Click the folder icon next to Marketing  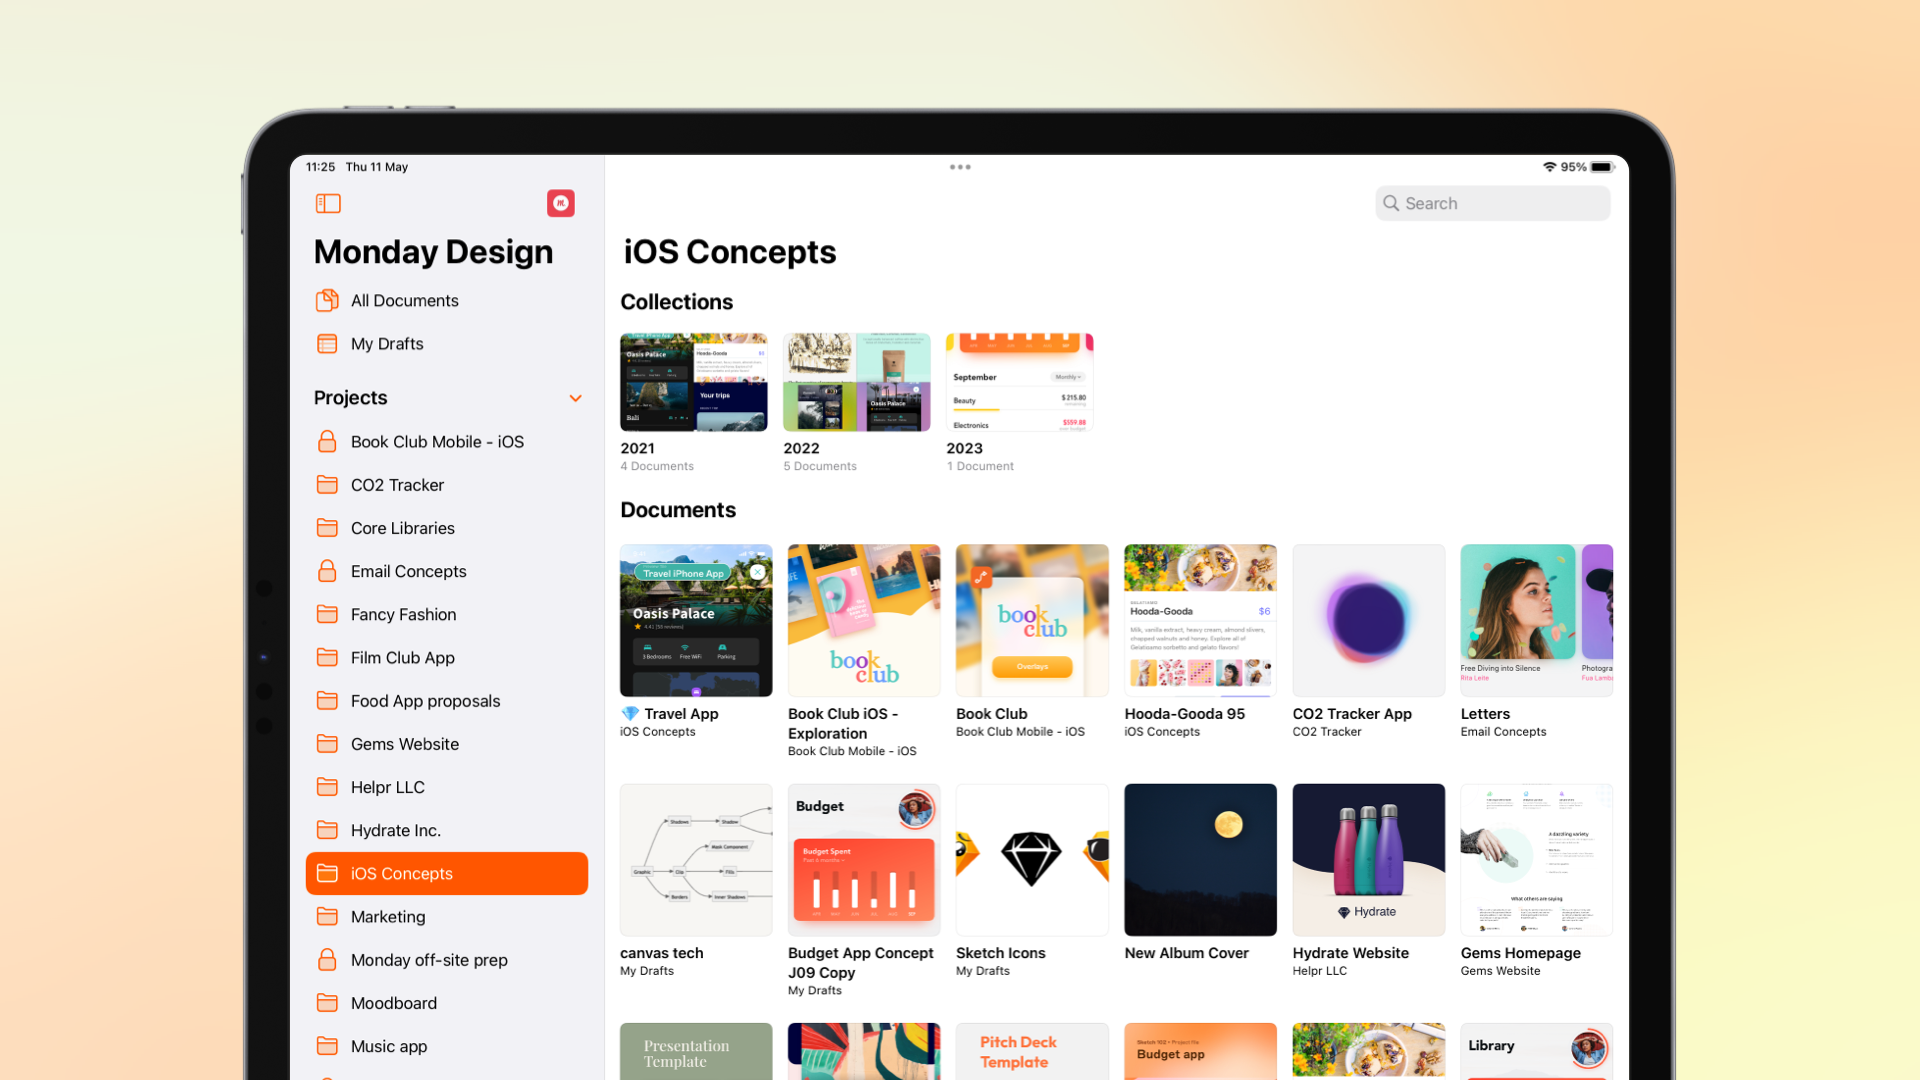(328, 915)
